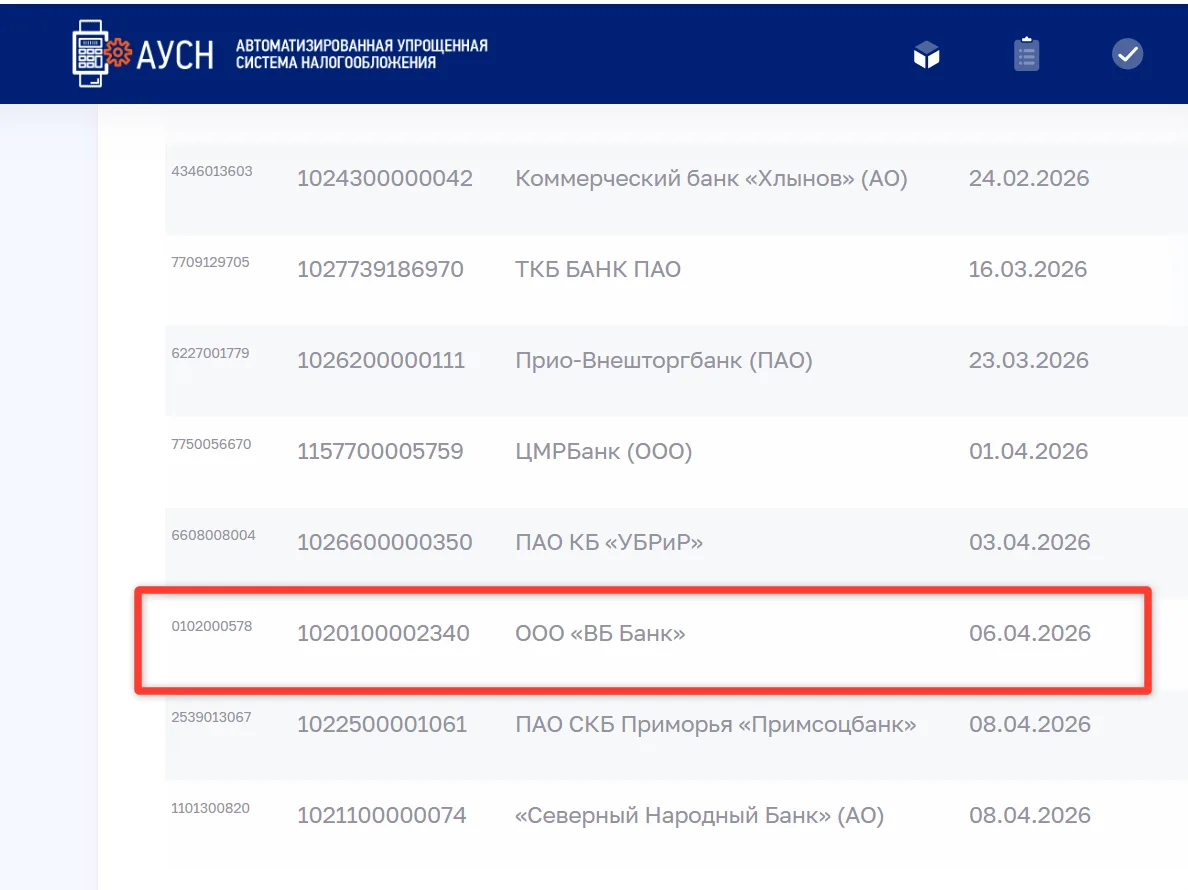1188x890 pixels.
Task: Click date 16.03.2026
Action: (1027, 269)
